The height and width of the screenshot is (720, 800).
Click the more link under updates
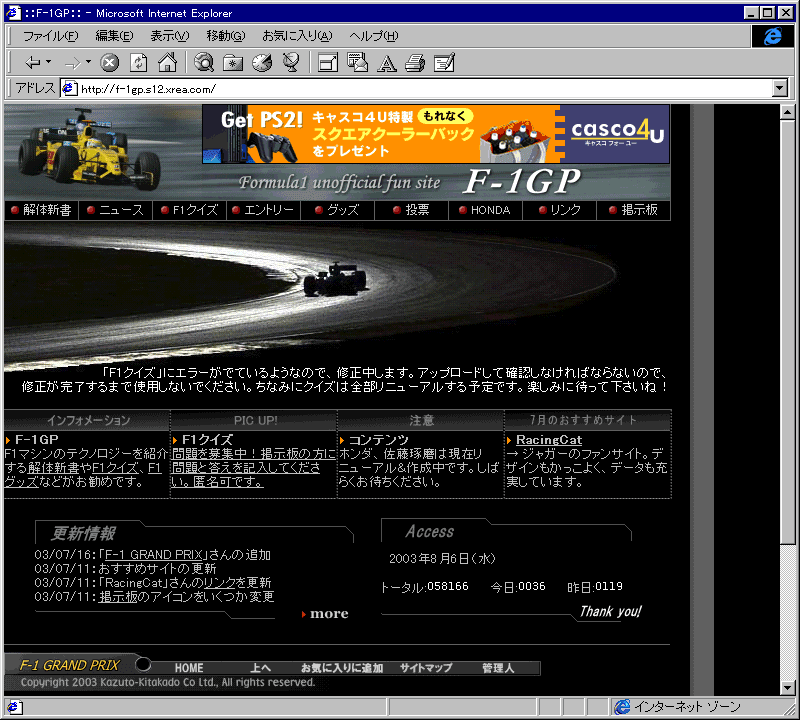(325, 613)
